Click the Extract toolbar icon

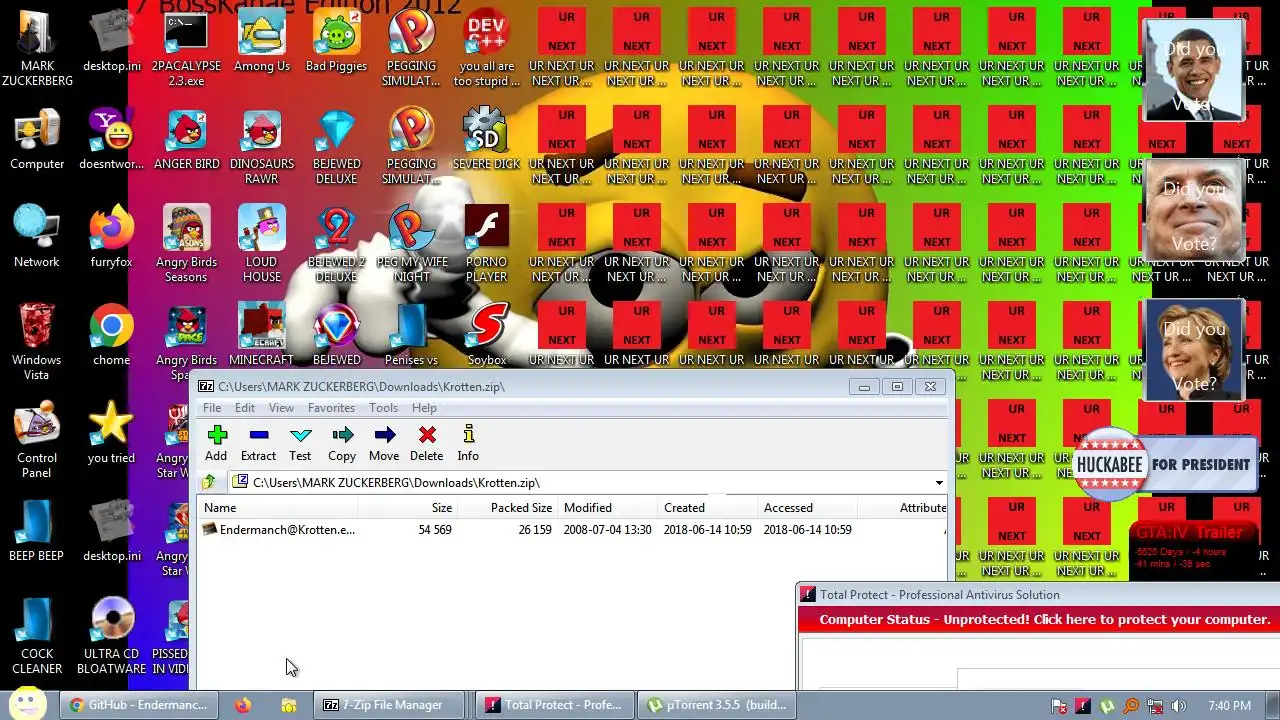pyautogui.click(x=258, y=444)
